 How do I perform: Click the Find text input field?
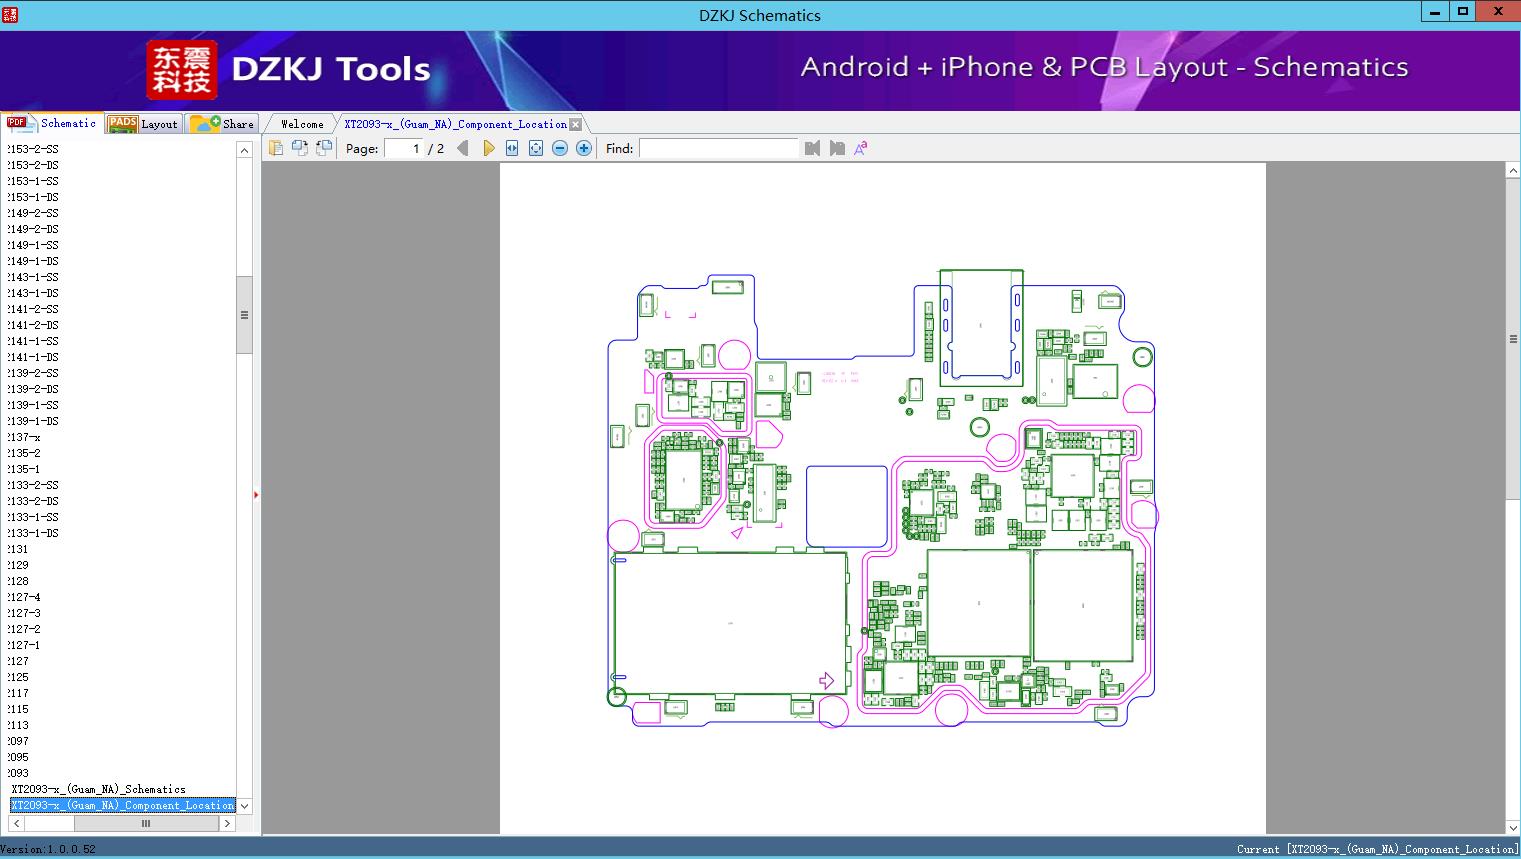[x=718, y=148]
